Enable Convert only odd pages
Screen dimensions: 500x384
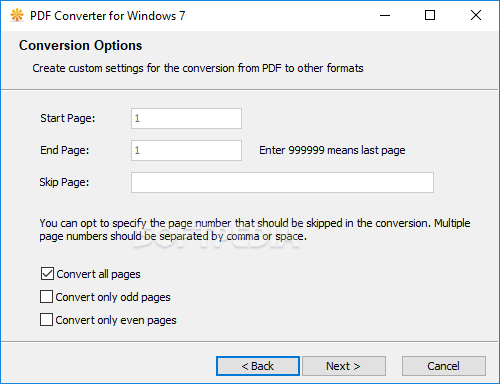(x=46, y=296)
